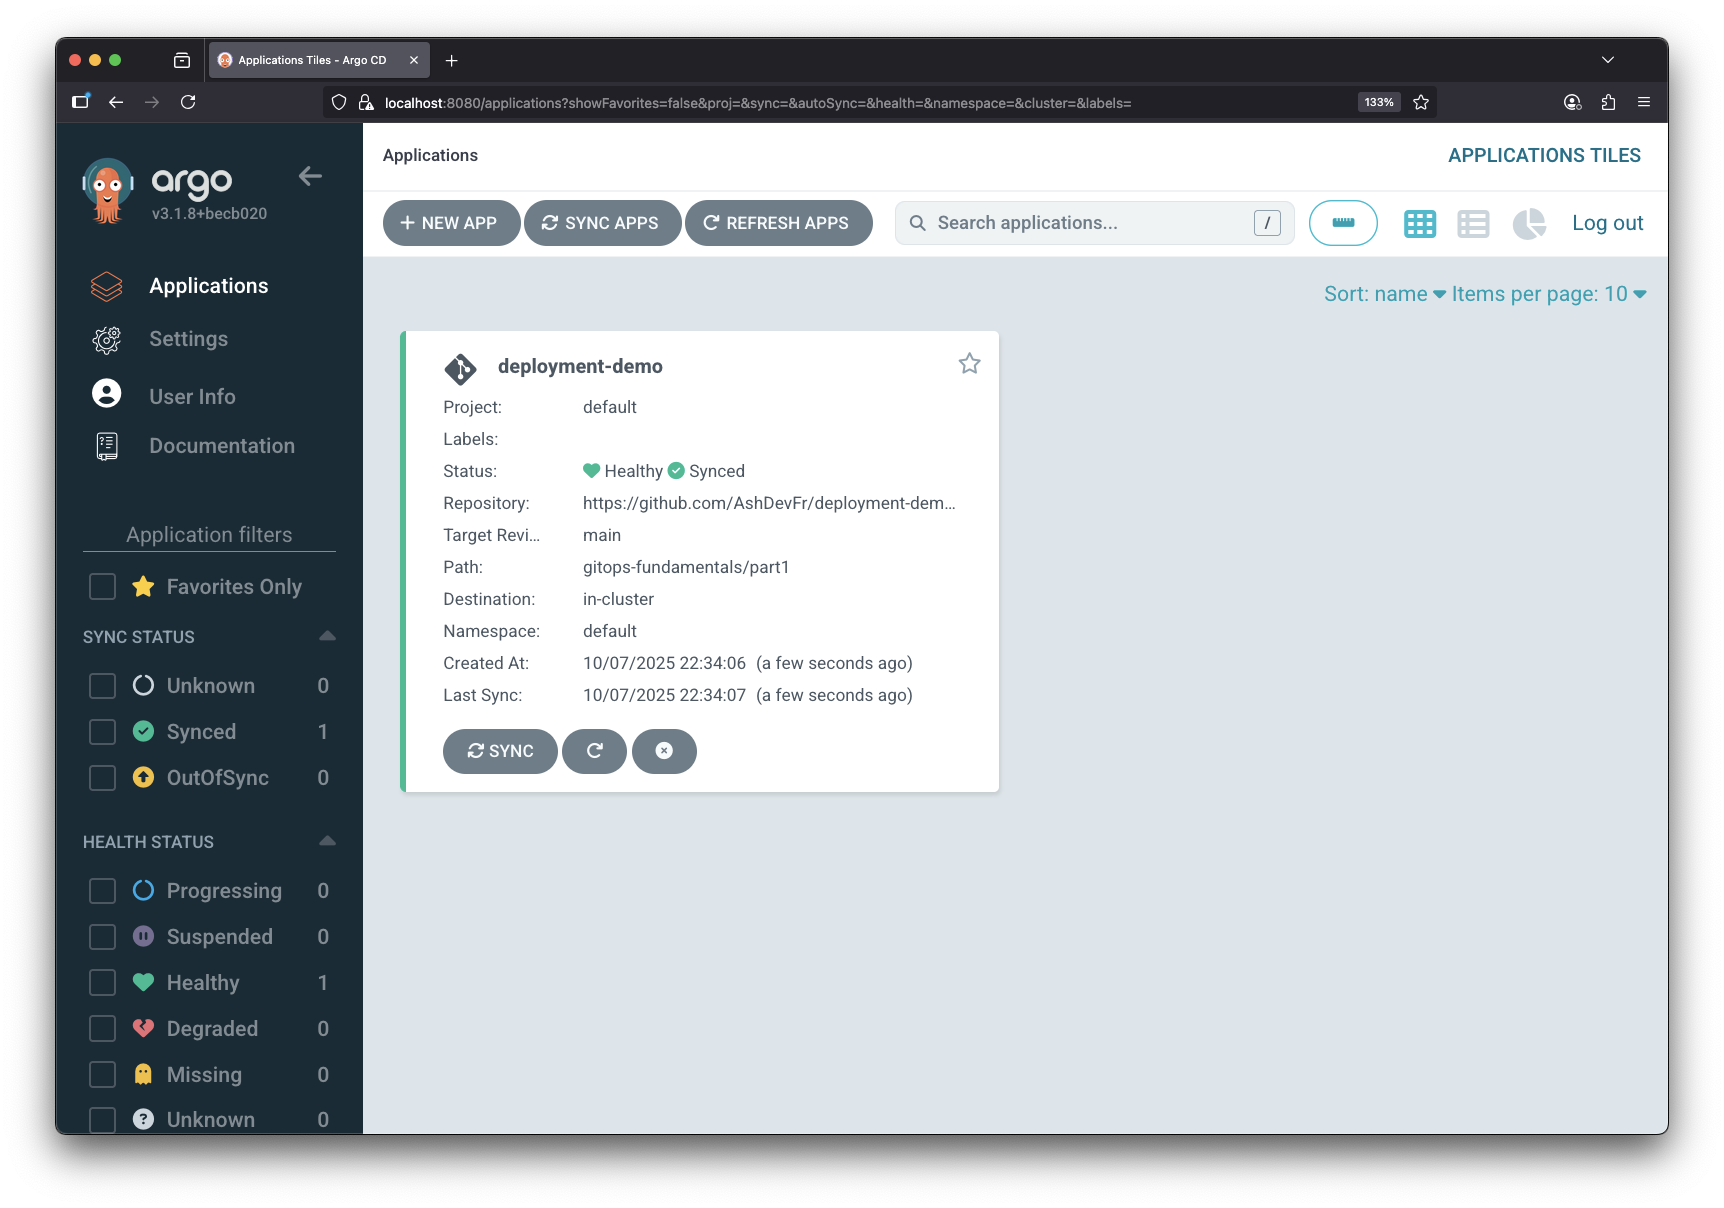This screenshot has width=1724, height=1208.
Task: Switch to list view
Action: coord(1473,224)
